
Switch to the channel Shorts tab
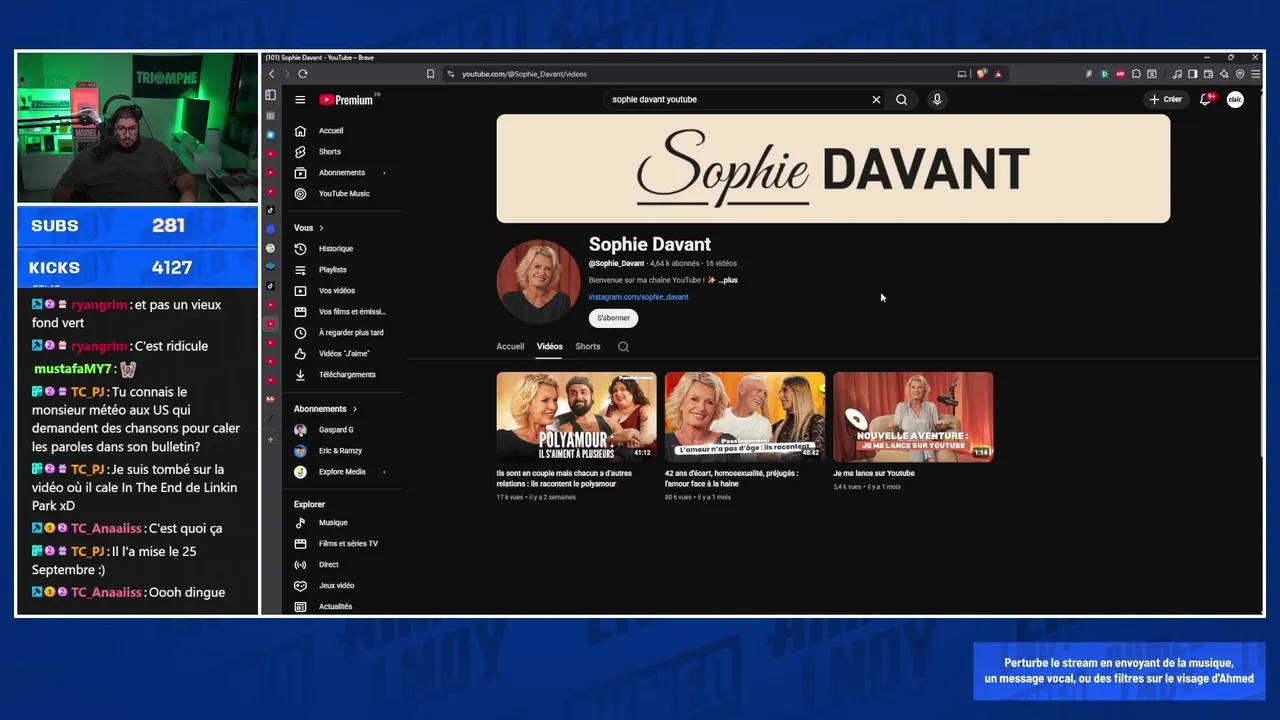point(588,347)
